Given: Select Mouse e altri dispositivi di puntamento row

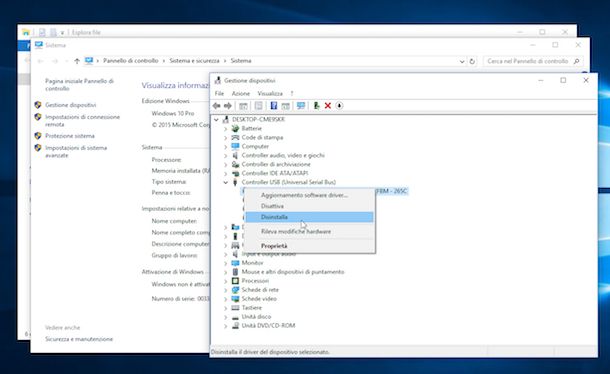Looking at the screenshot, I should pyautogui.click(x=293, y=272).
